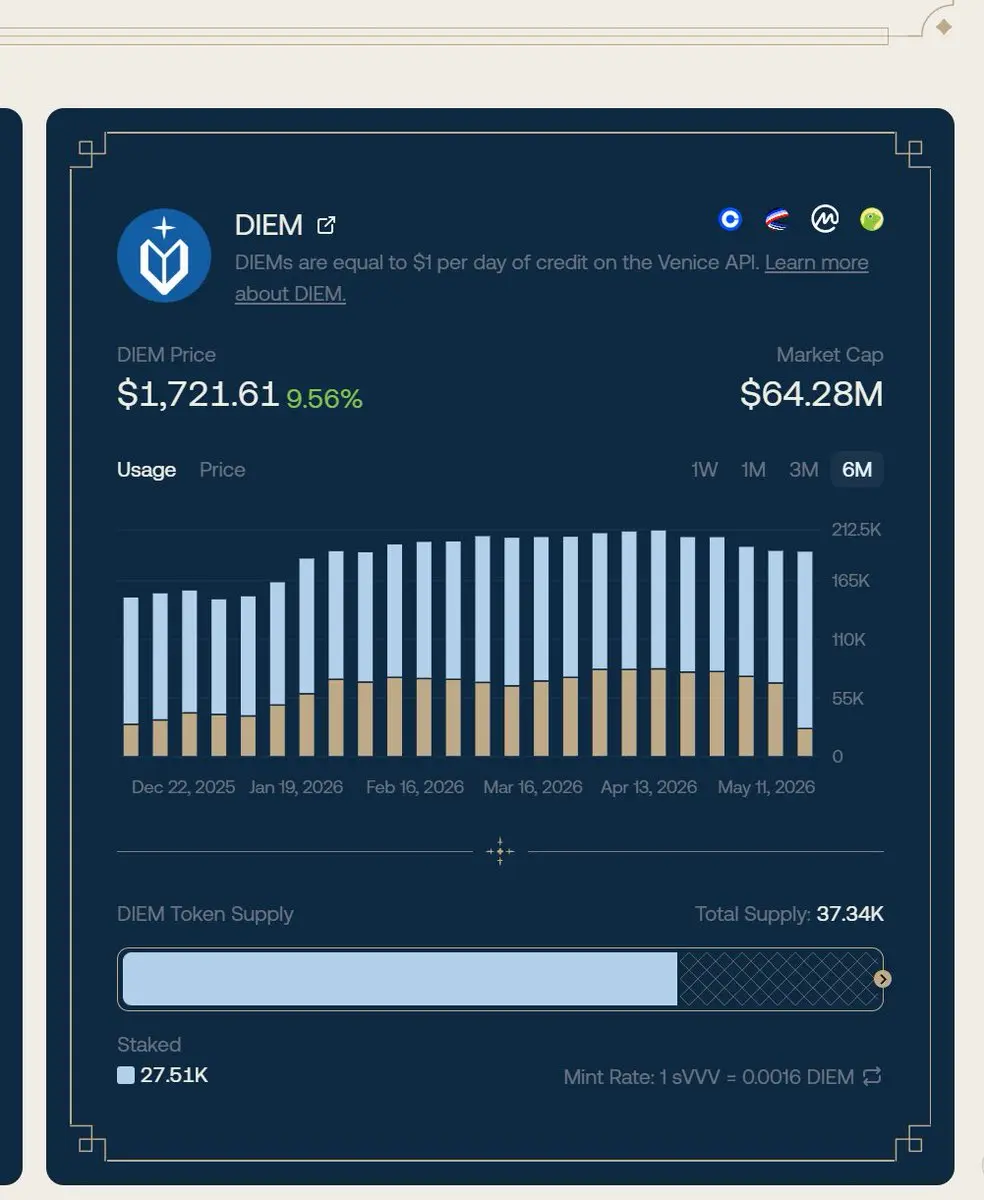
Task: Click the 165K axis label
Action: (851, 581)
